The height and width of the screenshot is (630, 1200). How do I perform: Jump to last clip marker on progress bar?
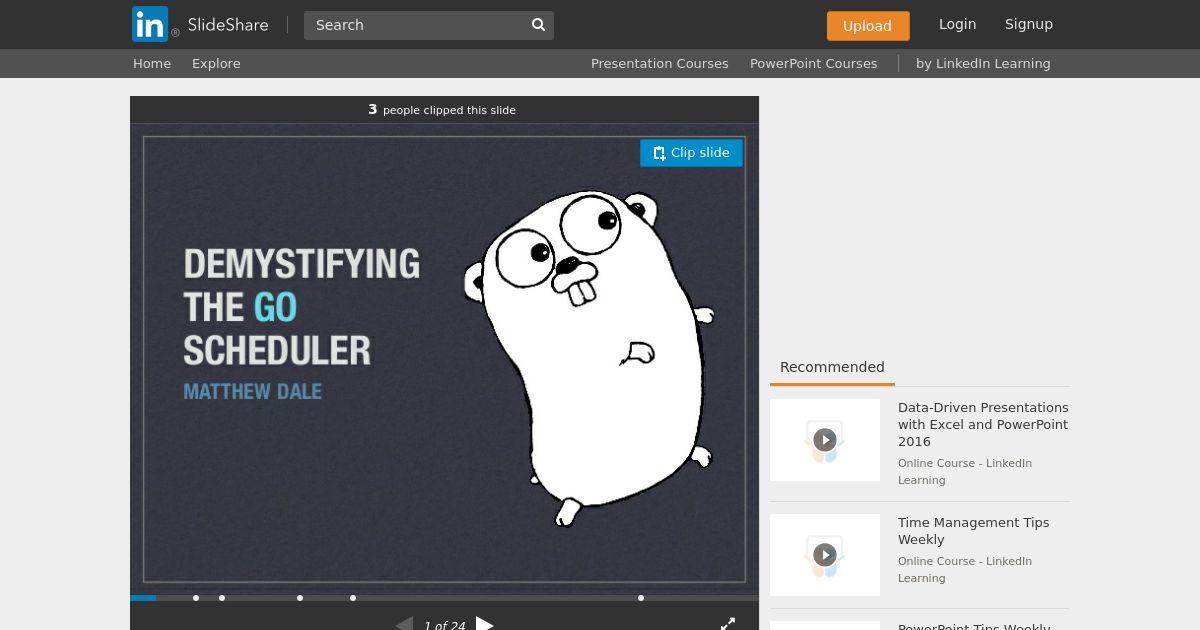tap(641, 598)
